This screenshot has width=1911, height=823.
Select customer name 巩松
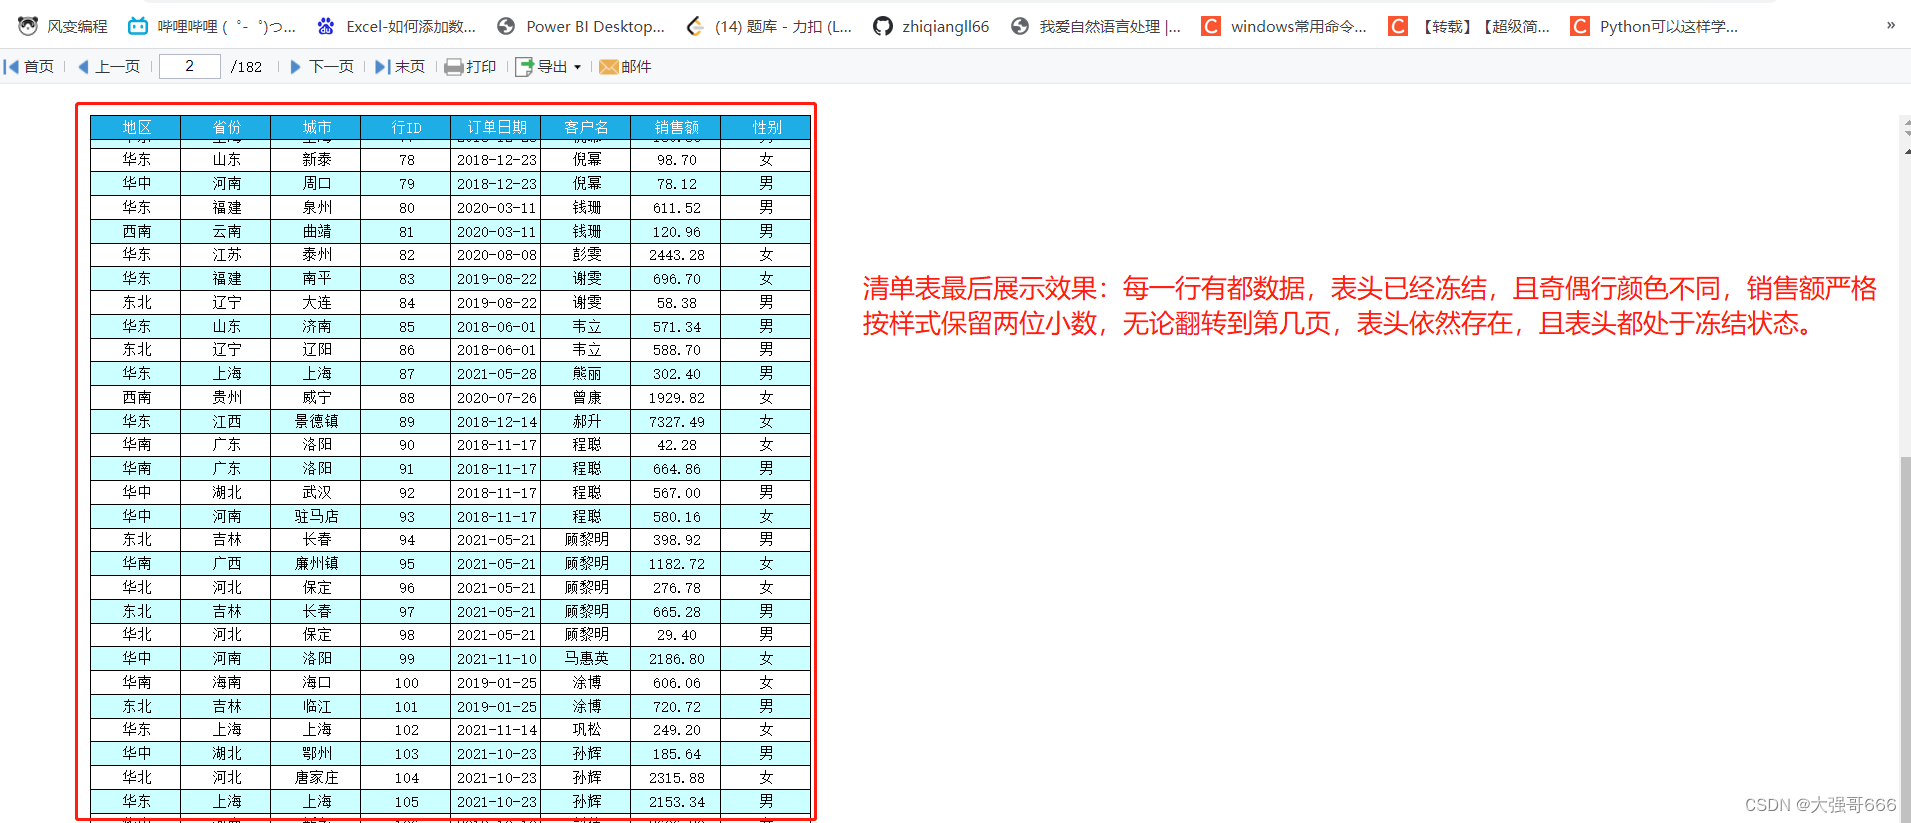click(586, 730)
